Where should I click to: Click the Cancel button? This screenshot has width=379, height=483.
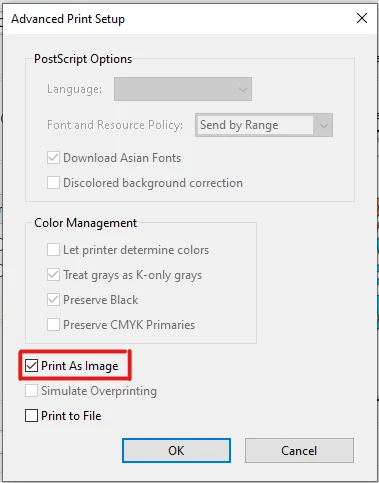299,450
